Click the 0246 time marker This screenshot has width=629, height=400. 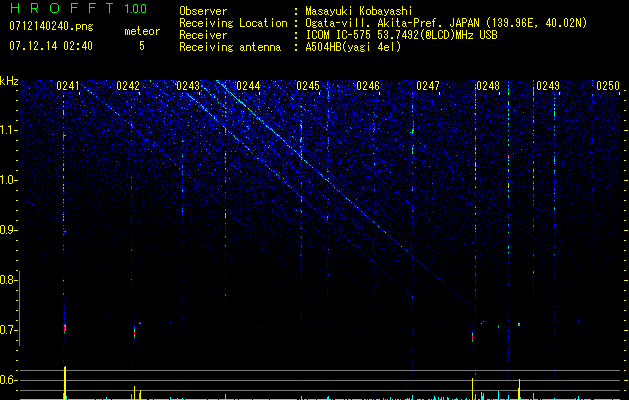coord(368,85)
